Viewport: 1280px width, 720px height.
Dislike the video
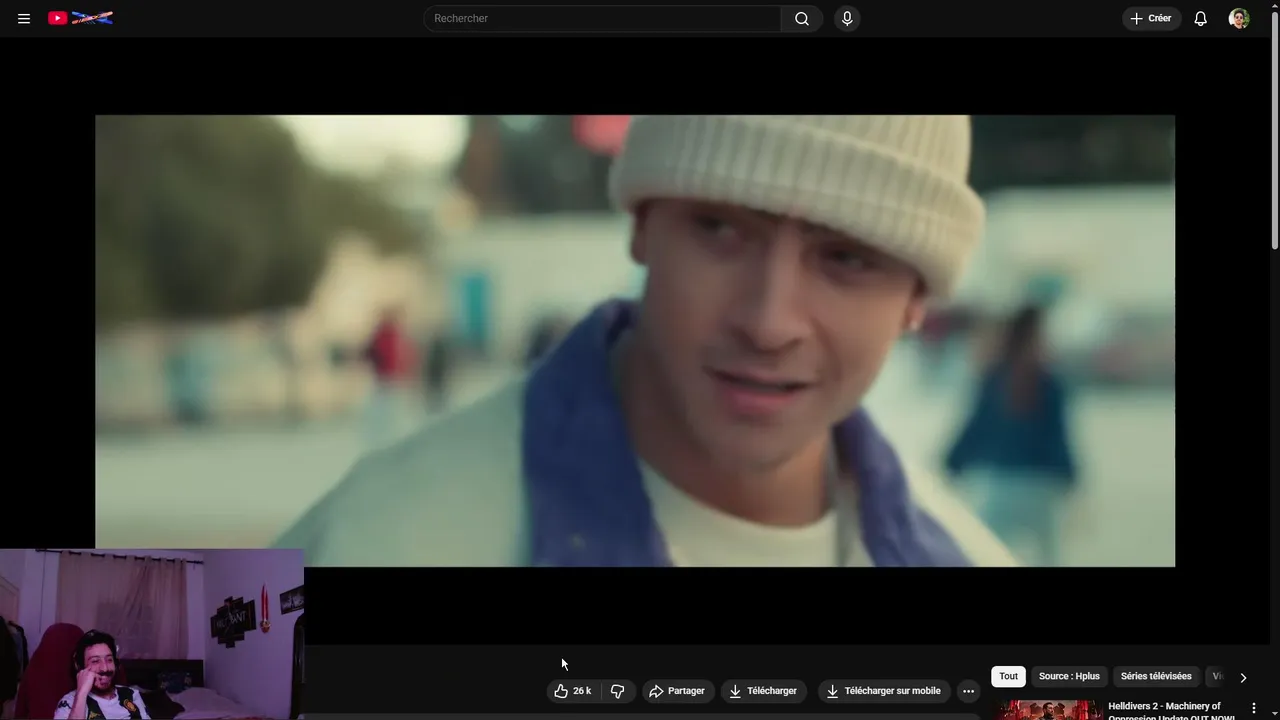(618, 691)
